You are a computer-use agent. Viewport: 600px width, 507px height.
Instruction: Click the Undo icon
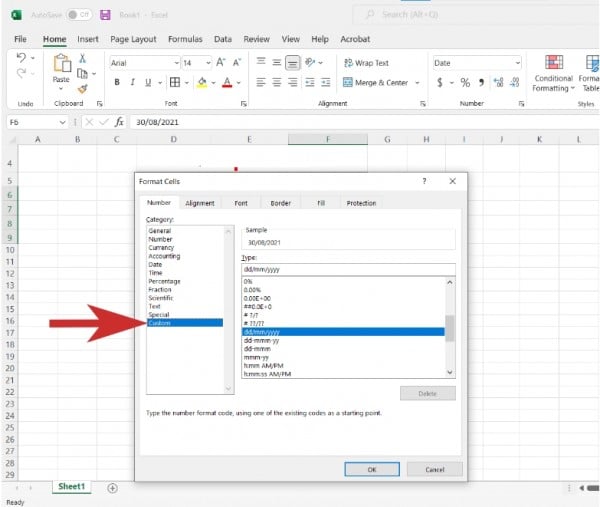pos(21,58)
